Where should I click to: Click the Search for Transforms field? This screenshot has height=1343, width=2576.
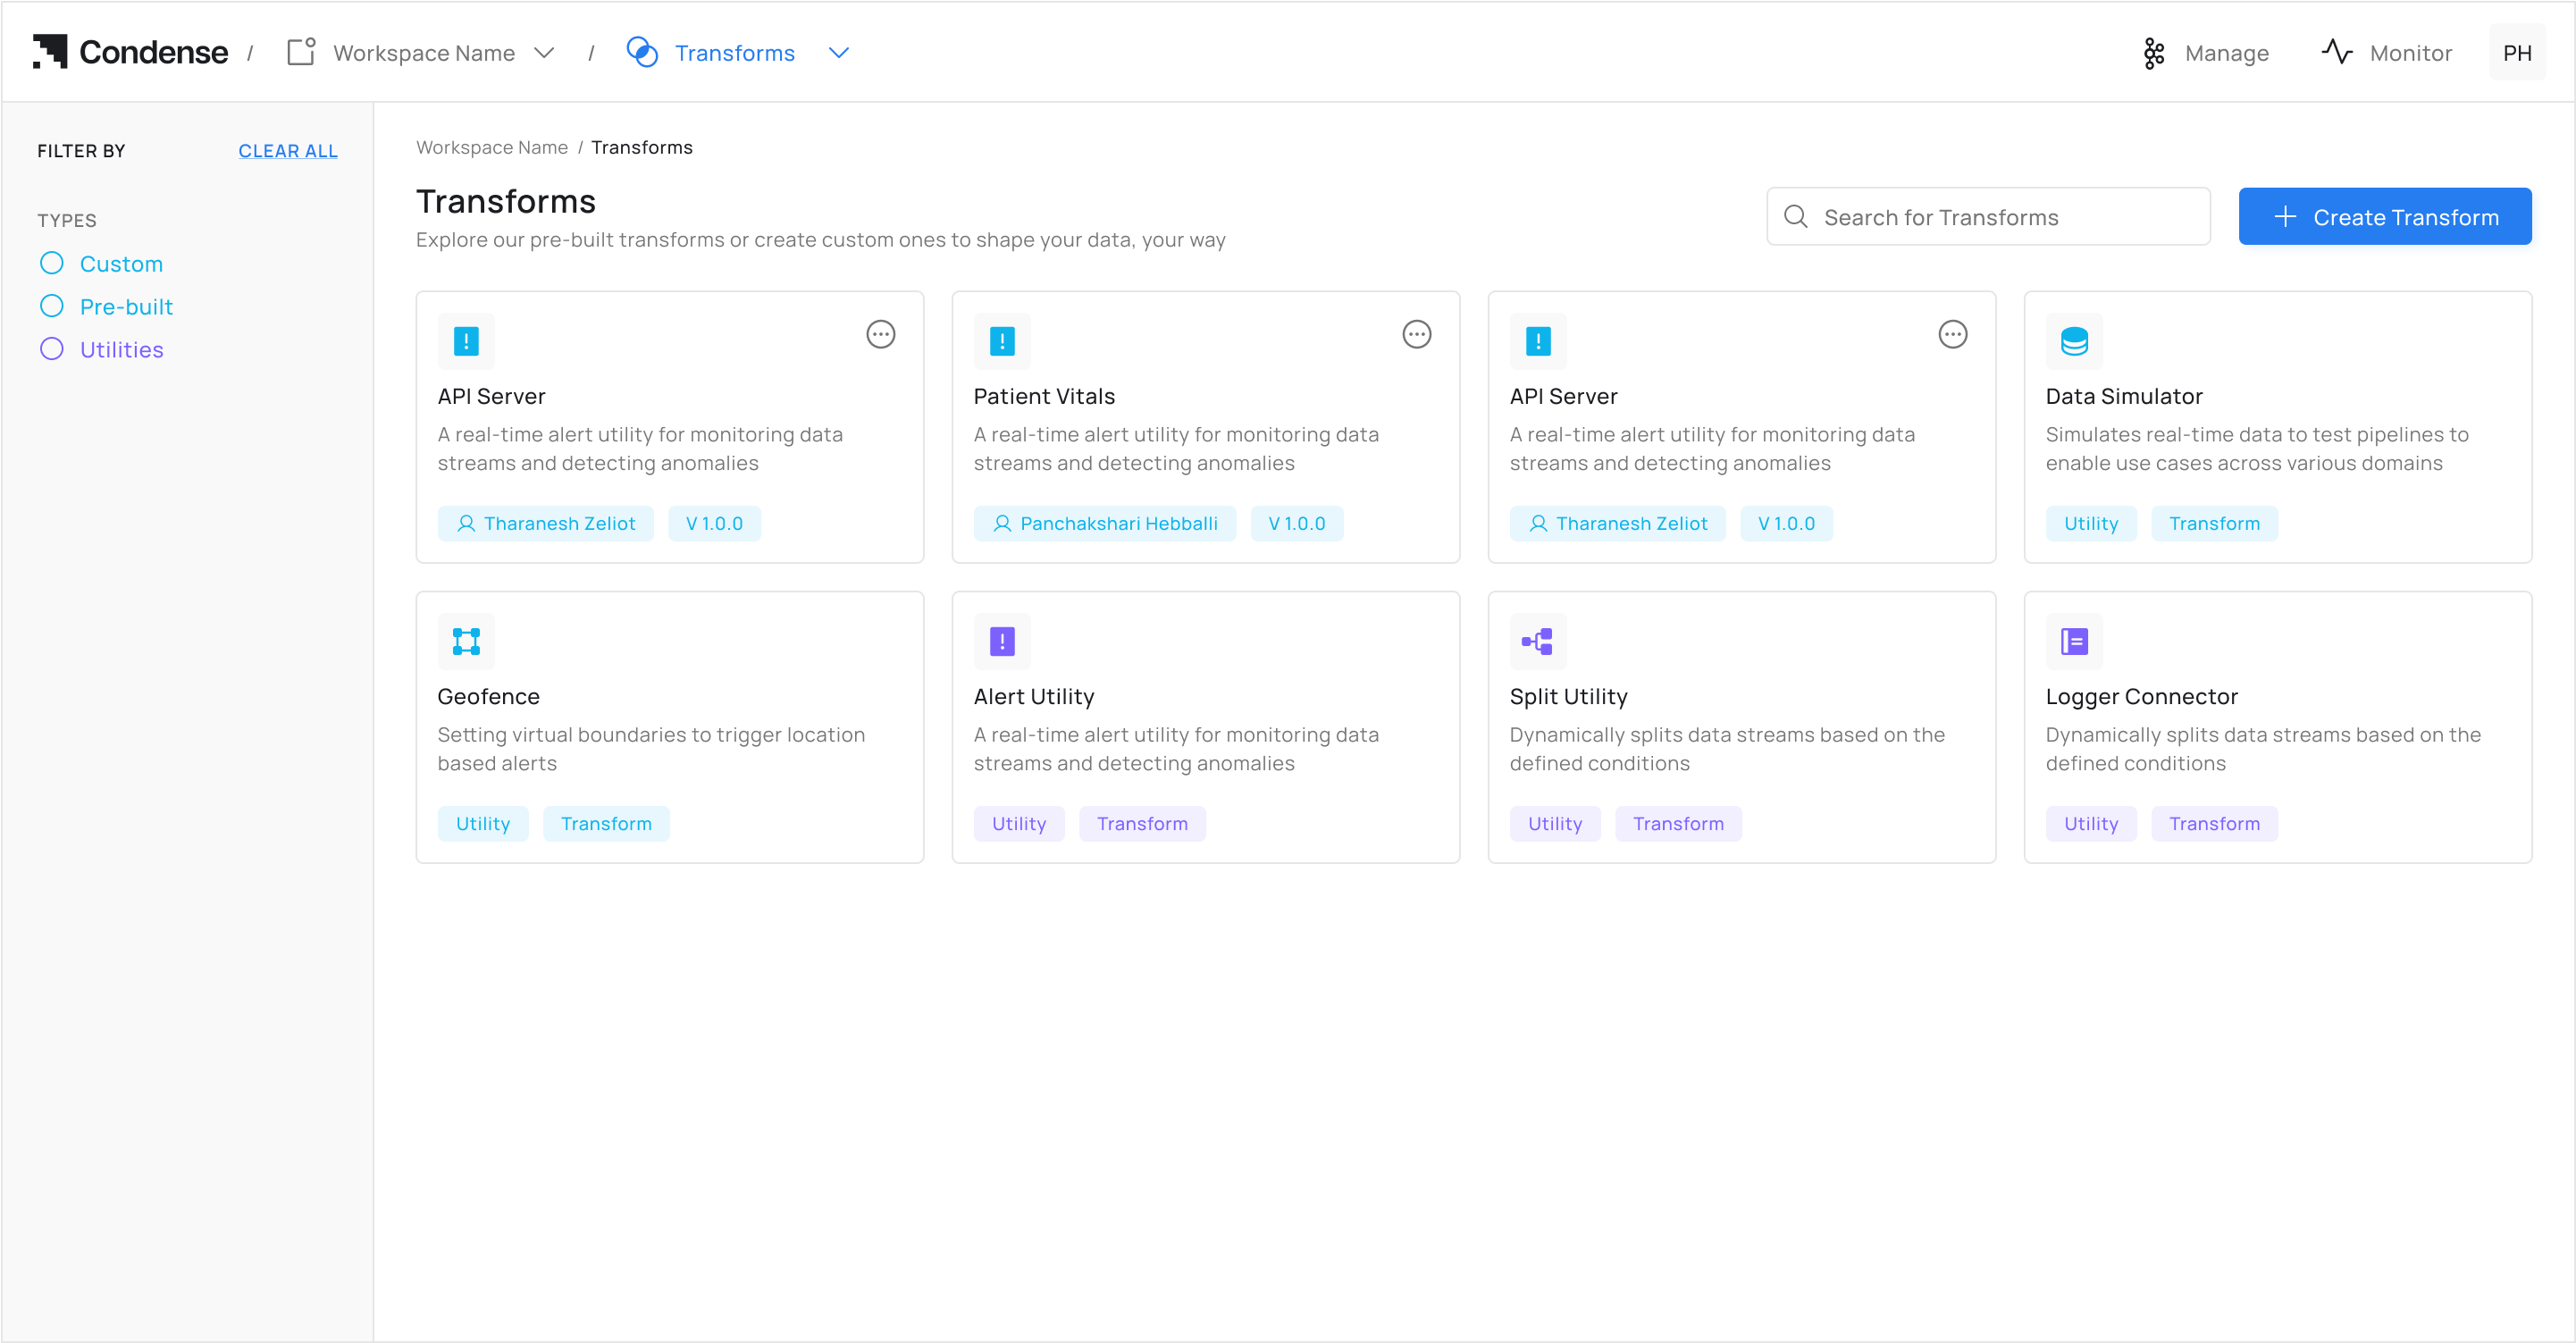click(x=1988, y=216)
